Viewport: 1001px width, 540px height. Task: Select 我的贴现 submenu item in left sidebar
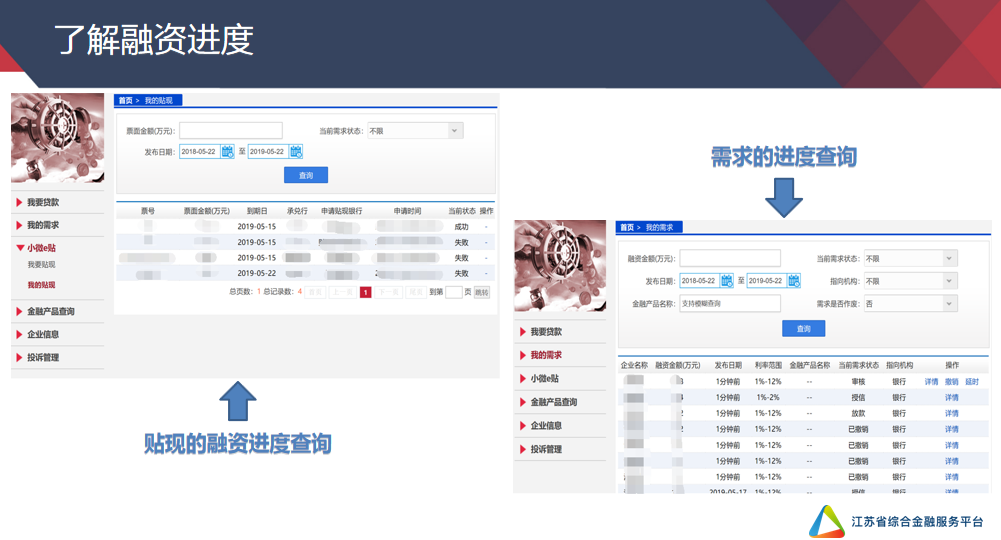click(41, 285)
